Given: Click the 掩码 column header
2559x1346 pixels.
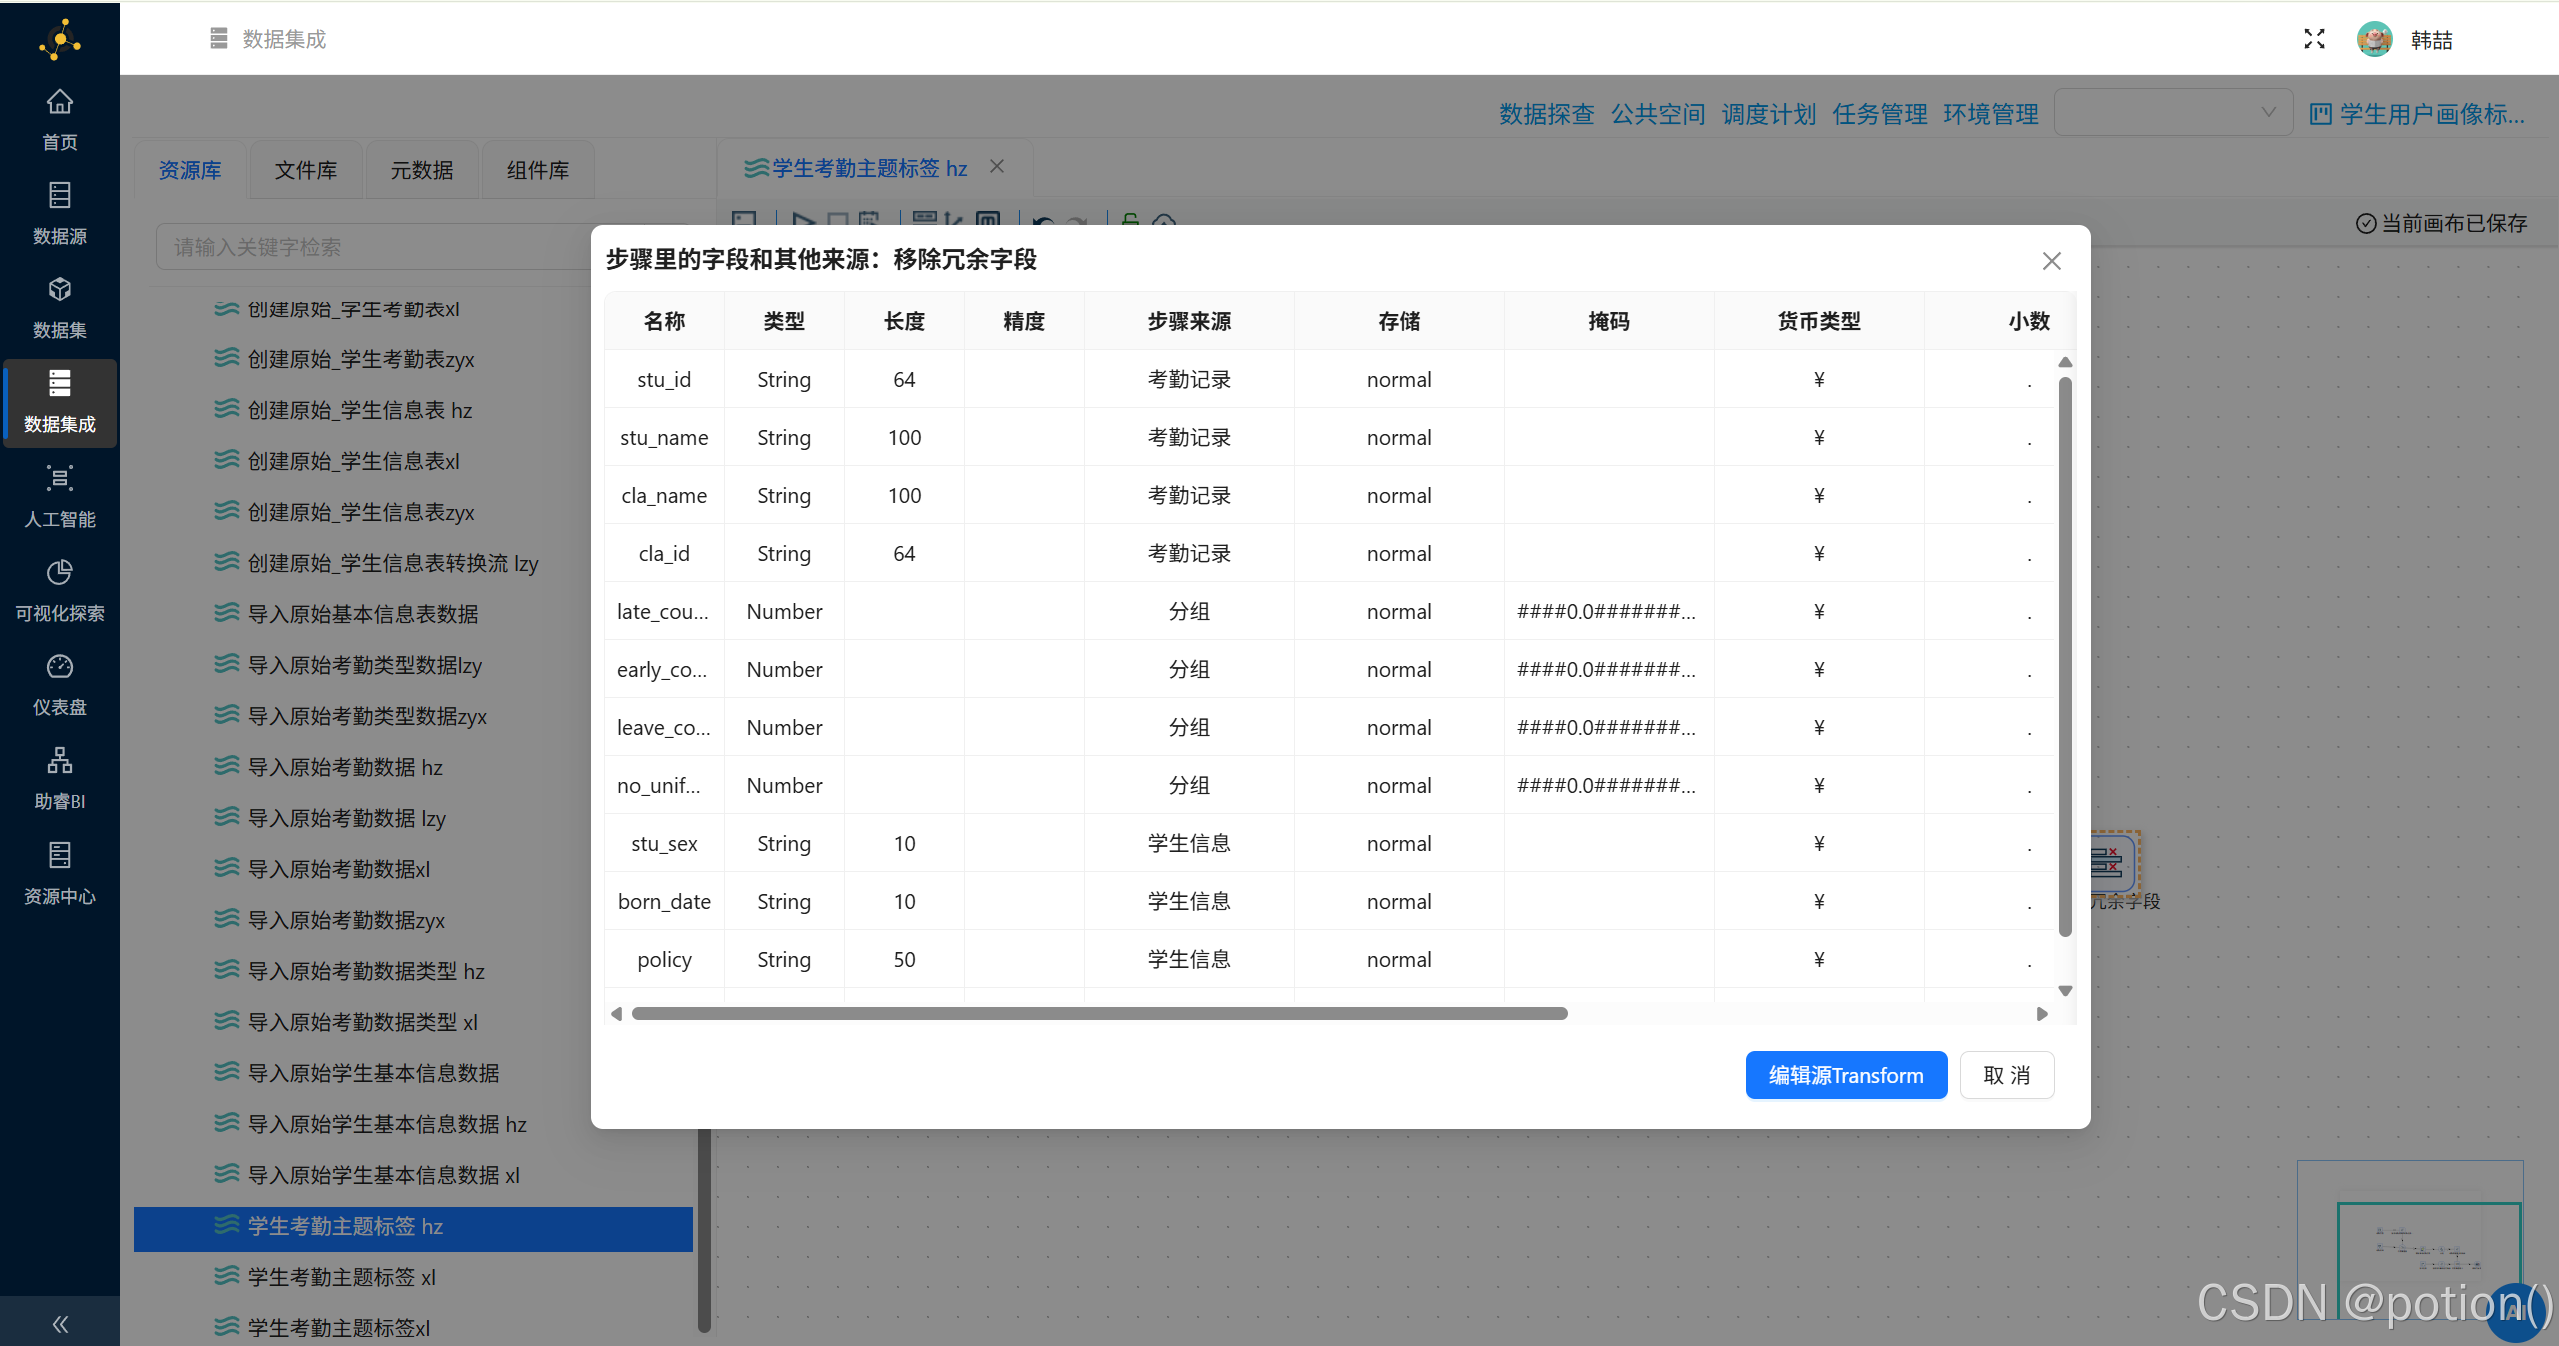Looking at the screenshot, I should pyautogui.click(x=1609, y=321).
